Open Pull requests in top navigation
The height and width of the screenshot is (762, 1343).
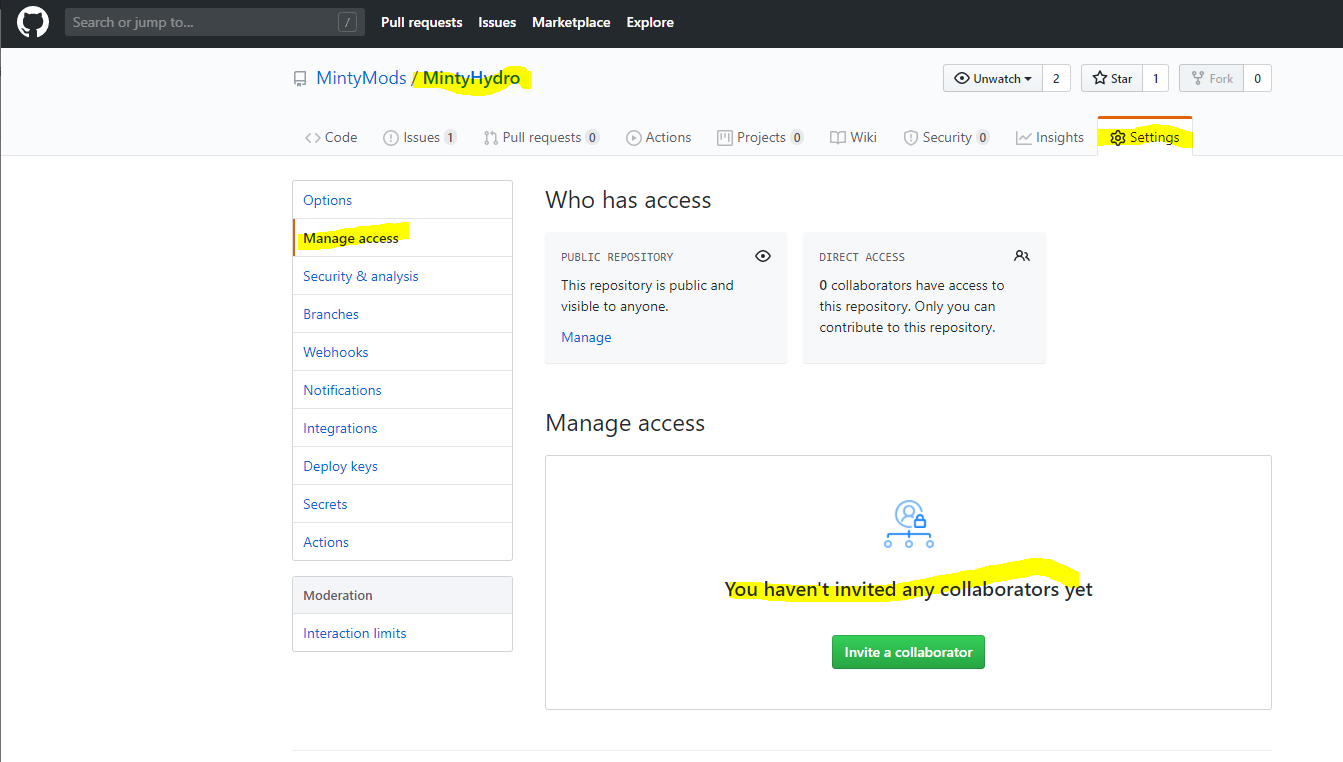click(421, 22)
